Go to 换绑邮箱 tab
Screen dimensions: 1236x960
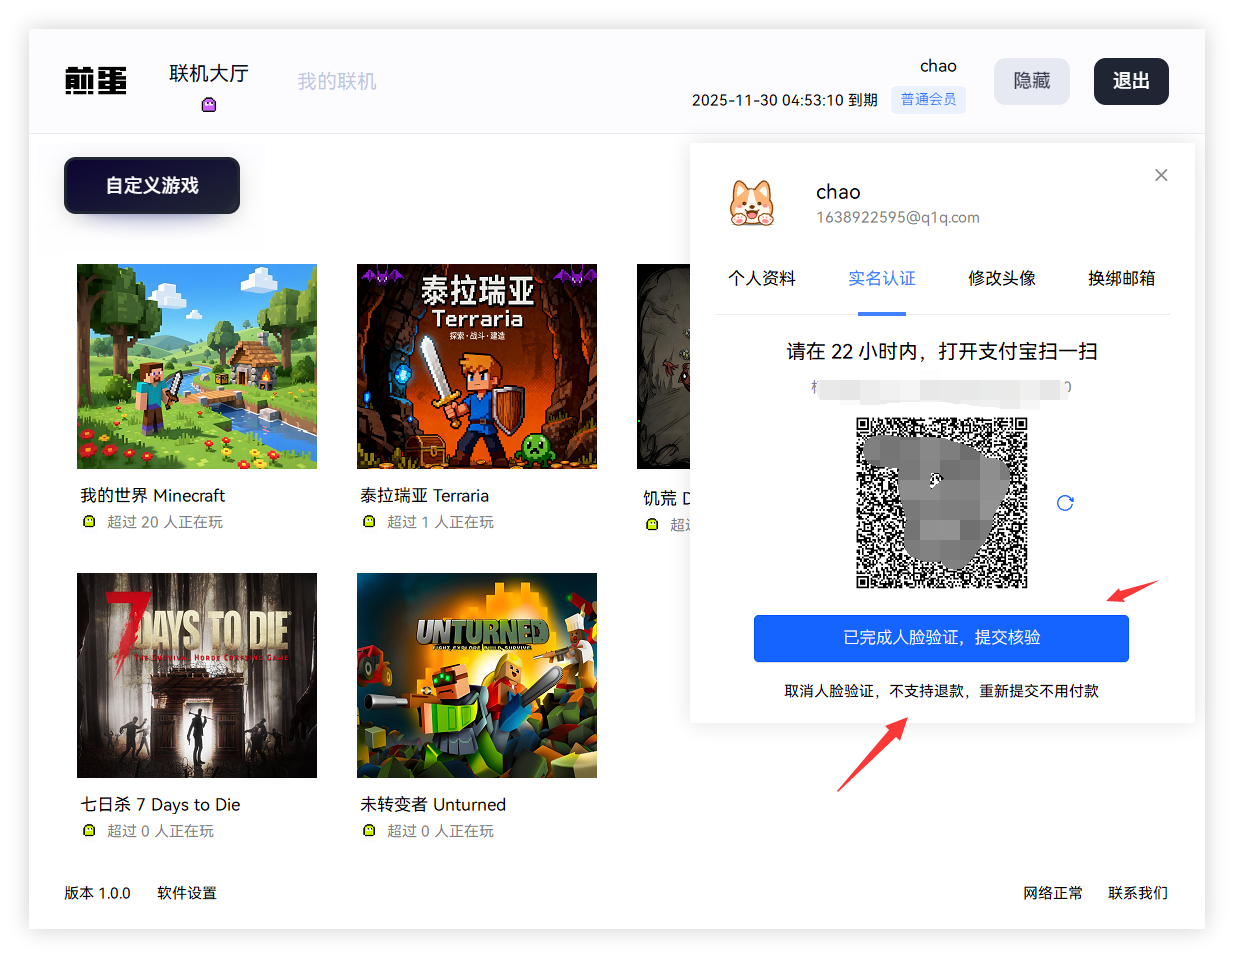(1121, 278)
